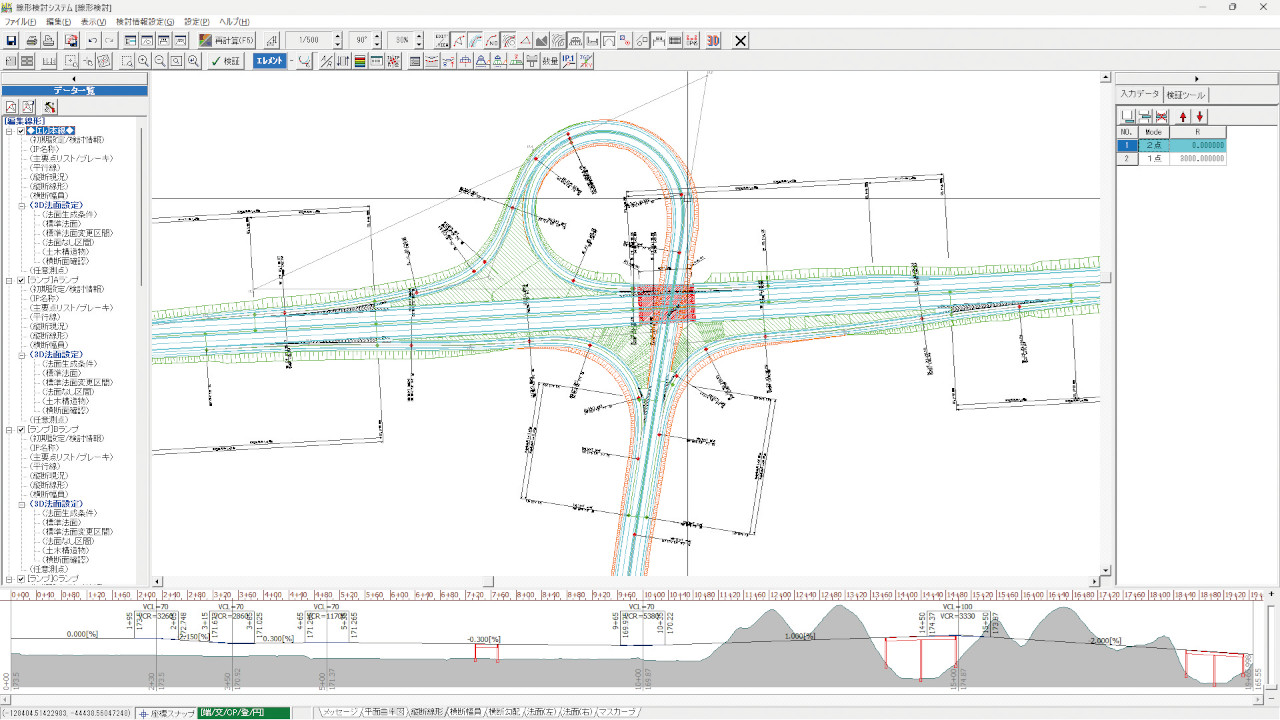Decrease the 90° angle with down spinner
The height and width of the screenshot is (720, 1280).
377,45
